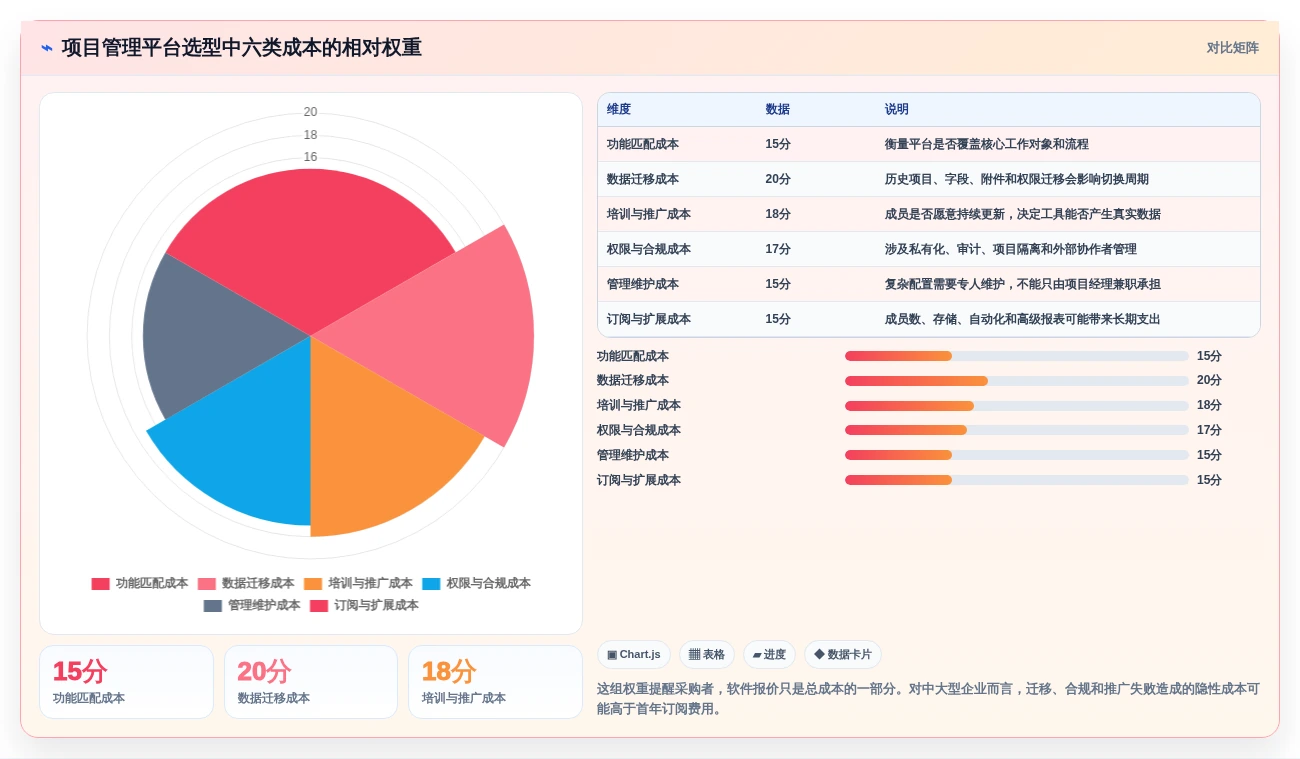
Task: Click the description starting 成员是否愿意持续更新
Action: pyautogui.click(x=1023, y=215)
